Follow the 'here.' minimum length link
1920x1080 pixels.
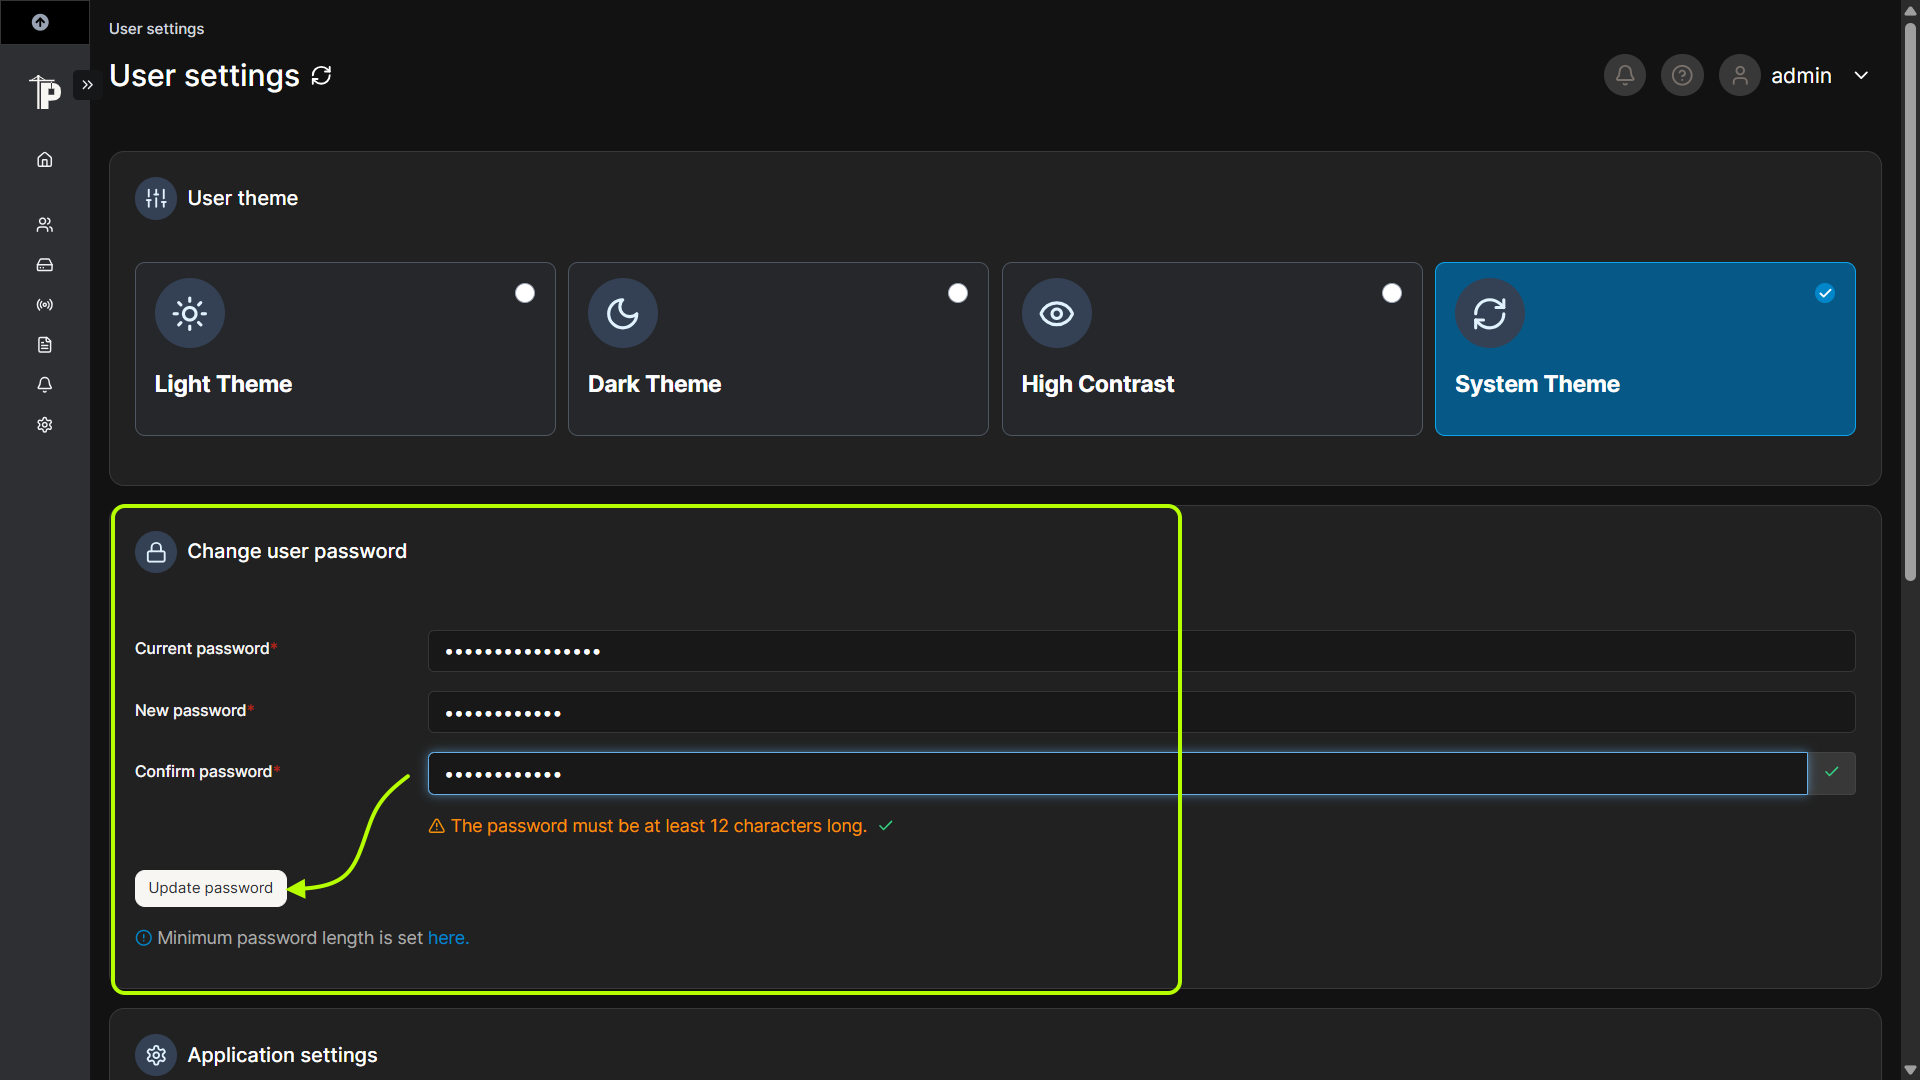[448, 938]
